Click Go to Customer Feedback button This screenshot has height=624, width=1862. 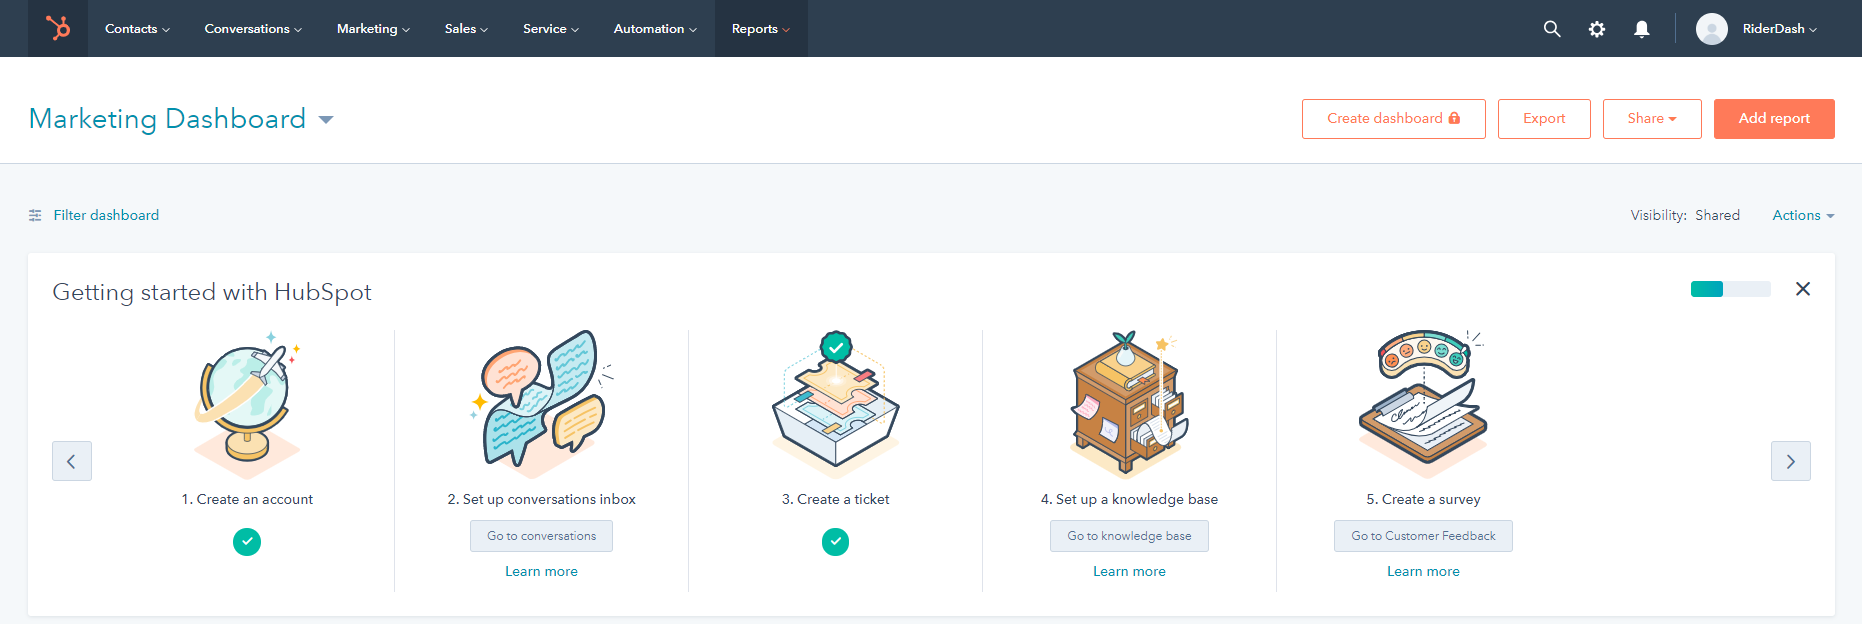(x=1423, y=536)
